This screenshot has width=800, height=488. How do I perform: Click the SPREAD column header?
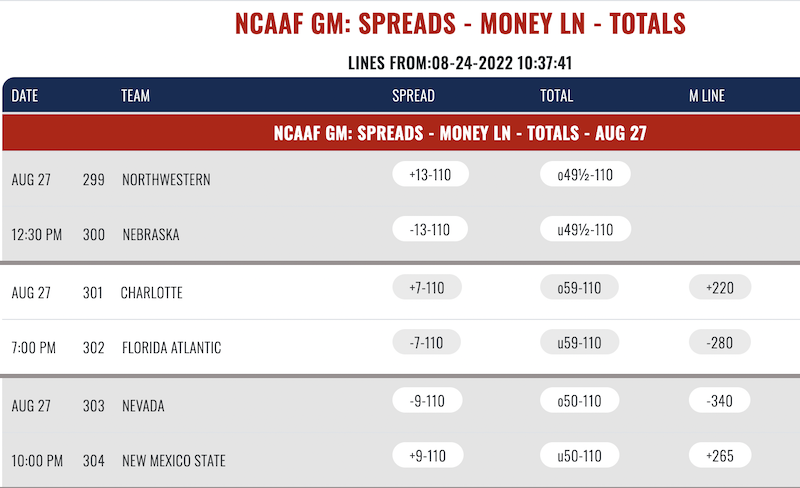[x=413, y=96]
